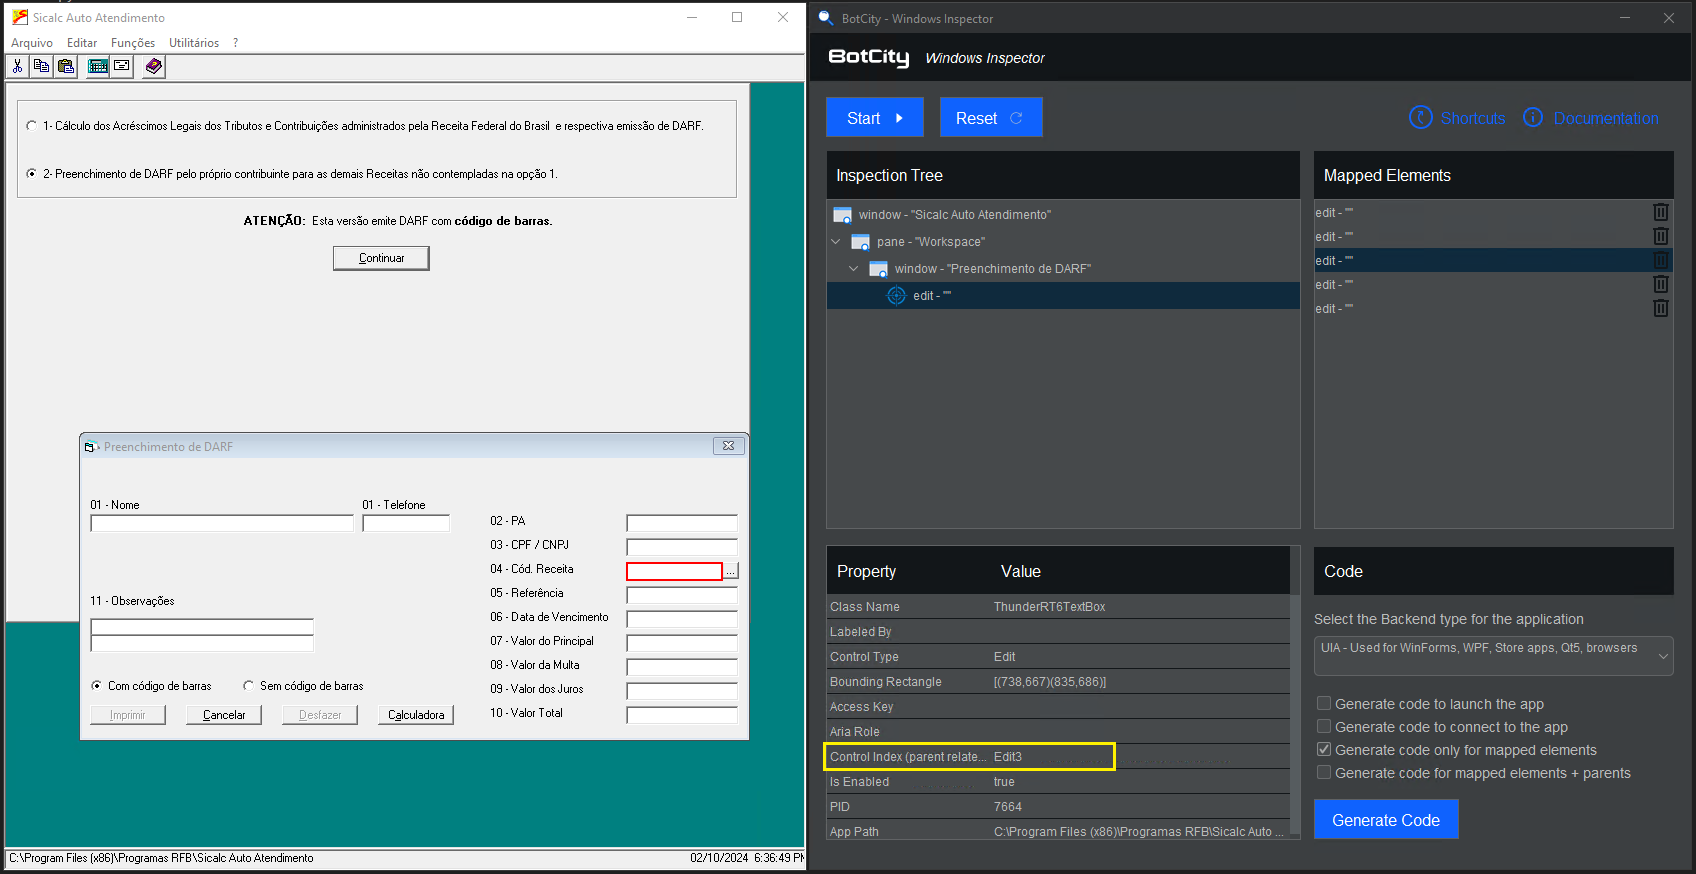Image resolution: width=1696 pixels, height=874 pixels.
Task: Select option 1 Cálculo dos Acréscimos Legais radio
Action: (x=32, y=126)
